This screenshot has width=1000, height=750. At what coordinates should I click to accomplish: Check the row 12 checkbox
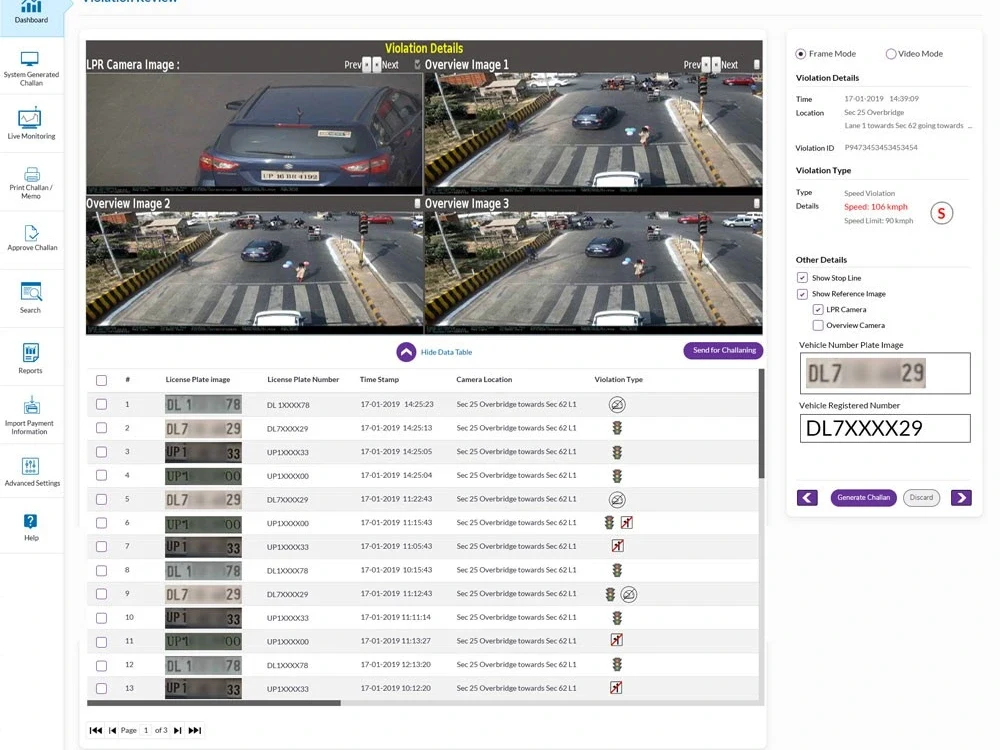pyautogui.click(x=101, y=666)
